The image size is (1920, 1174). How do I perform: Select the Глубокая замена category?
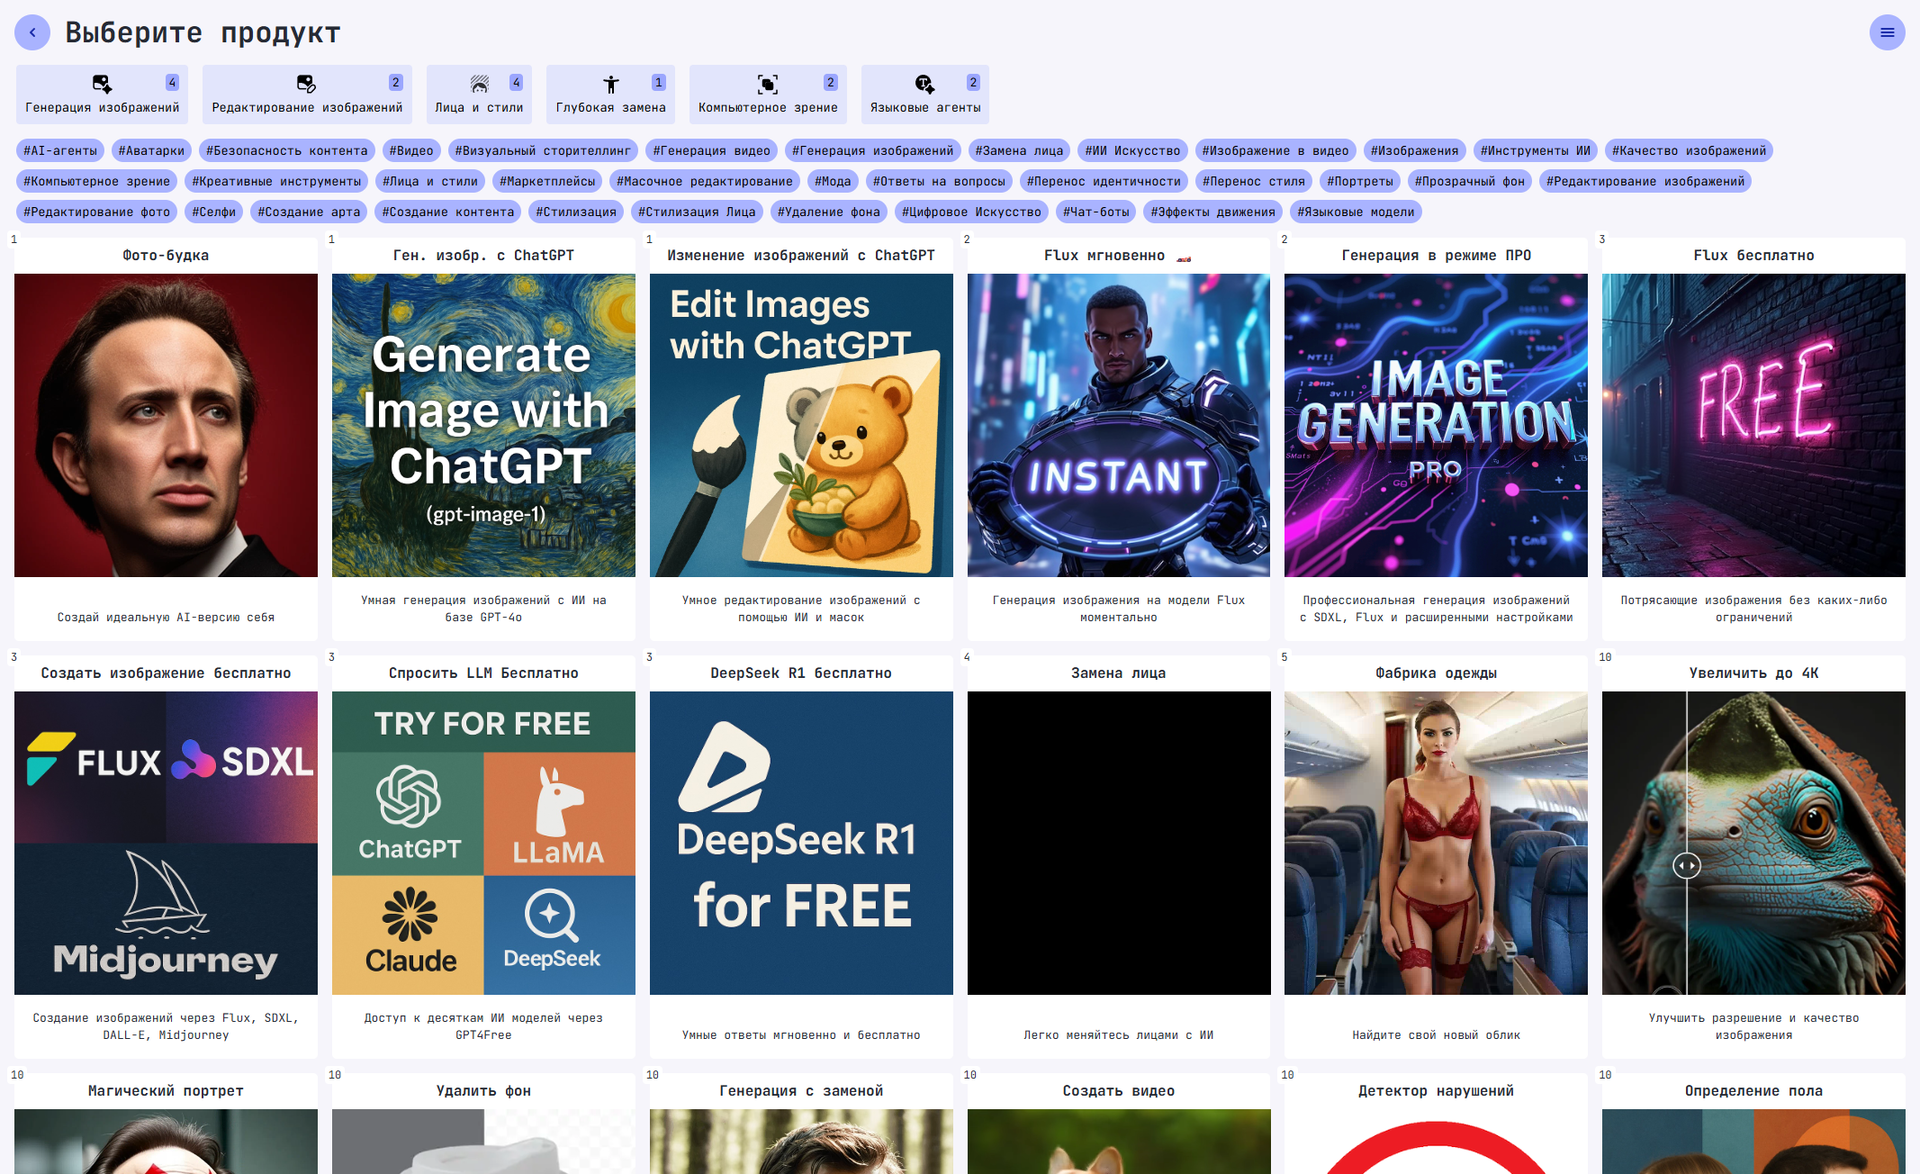pos(610,94)
